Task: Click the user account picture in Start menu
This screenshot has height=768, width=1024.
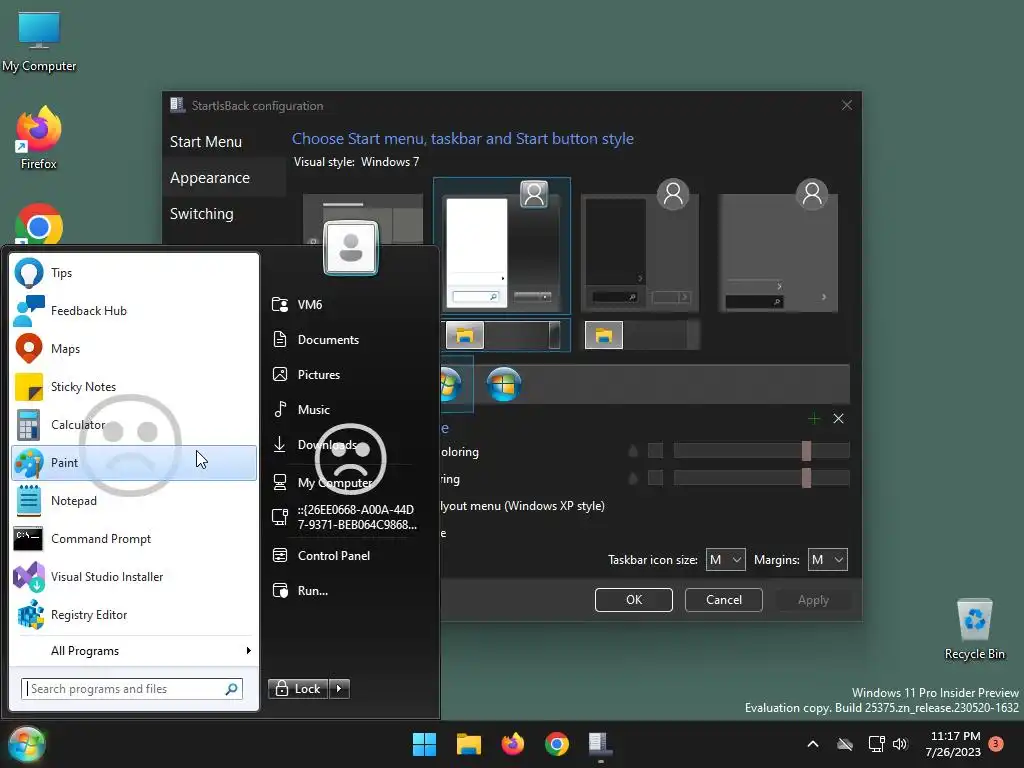Action: pos(351,248)
